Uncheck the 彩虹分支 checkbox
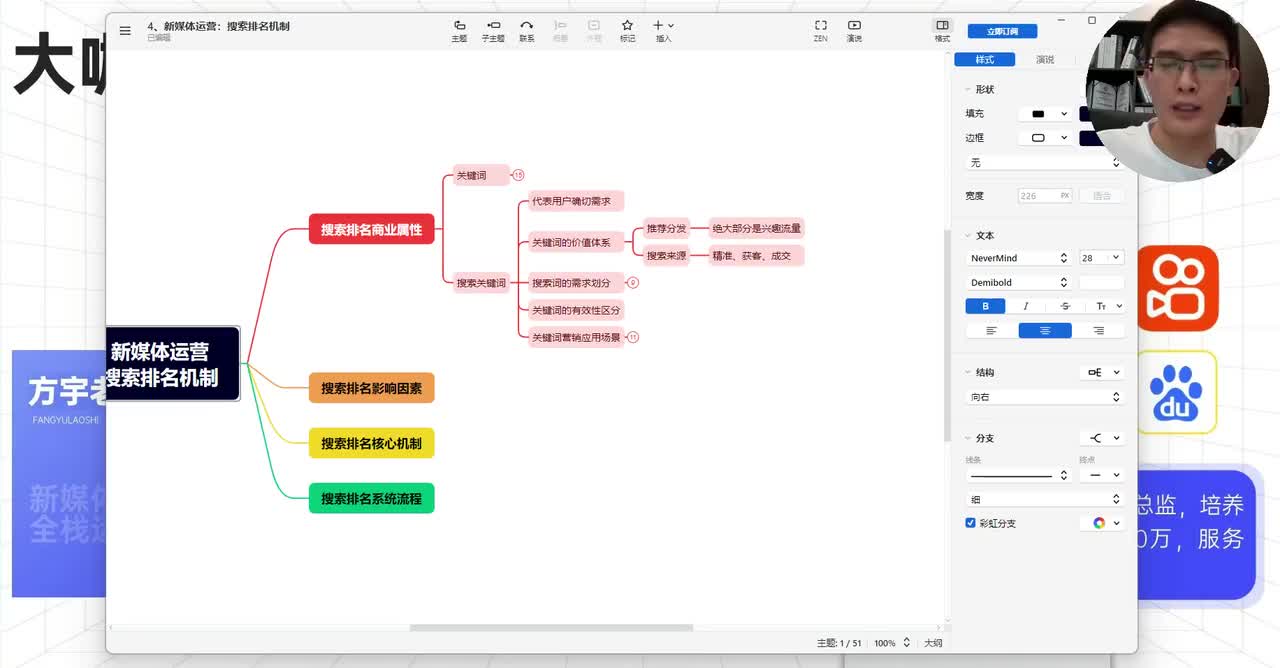1280x668 pixels. [970, 523]
